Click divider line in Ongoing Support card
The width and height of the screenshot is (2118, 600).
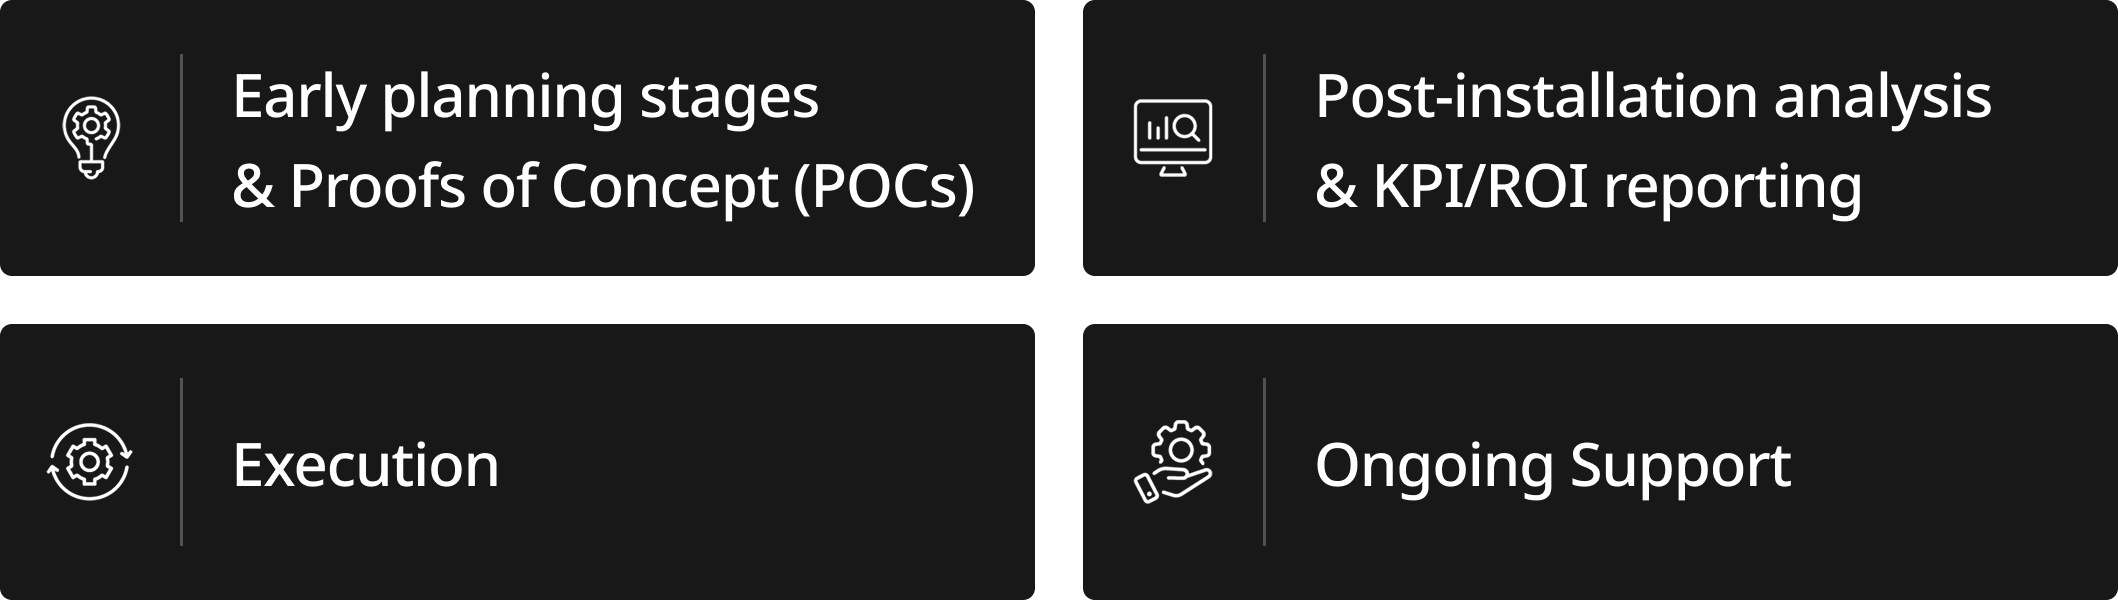coord(1264,462)
